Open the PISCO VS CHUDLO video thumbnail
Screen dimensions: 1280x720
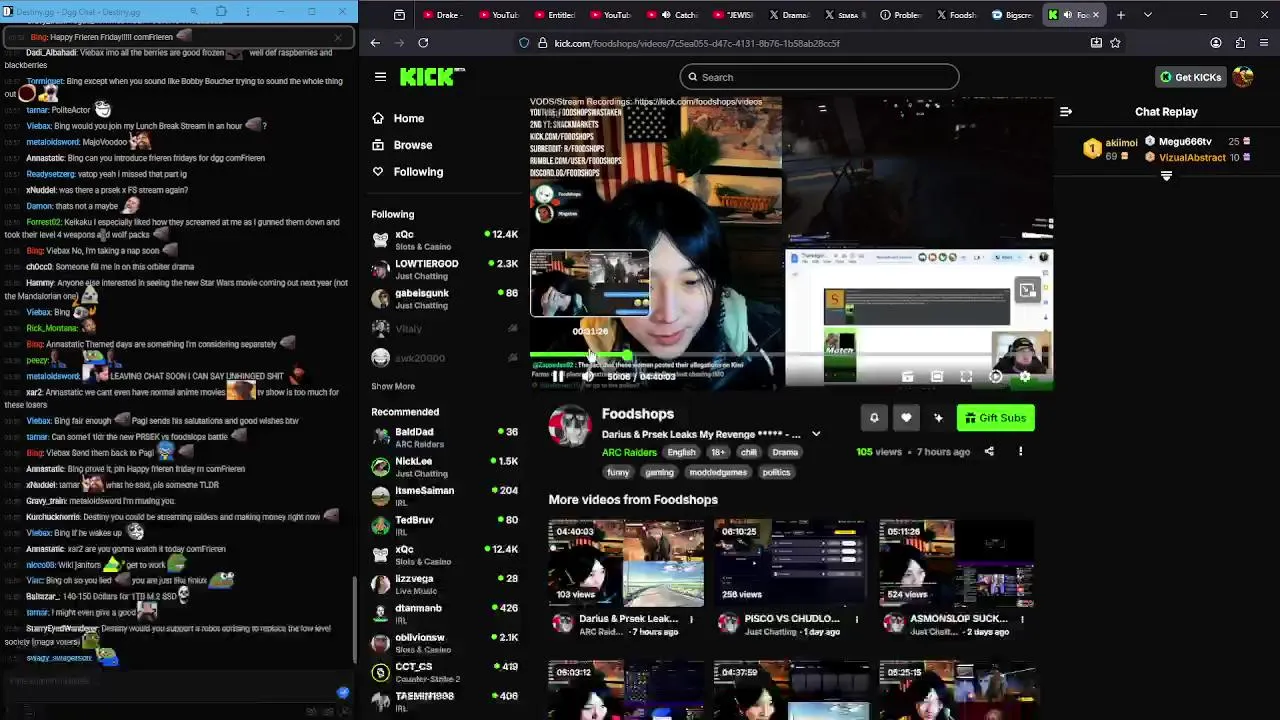click(x=791, y=563)
